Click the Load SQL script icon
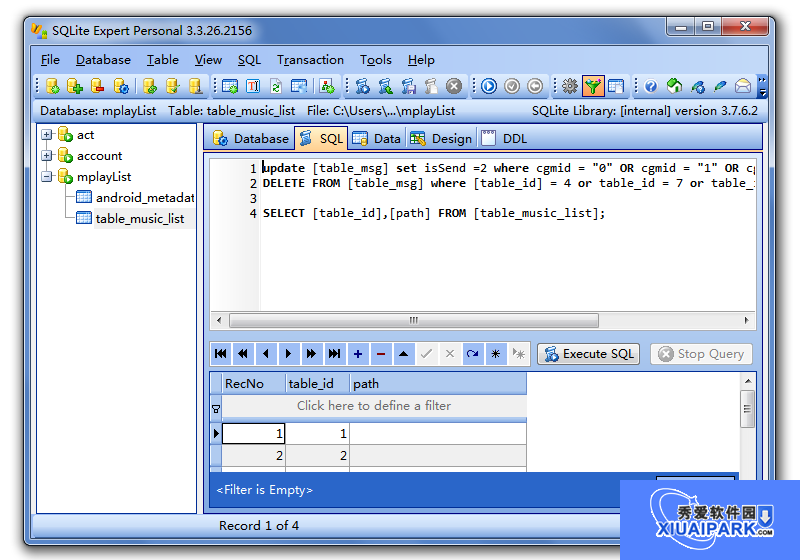This screenshot has height=560, width=800. coord(385,86)
